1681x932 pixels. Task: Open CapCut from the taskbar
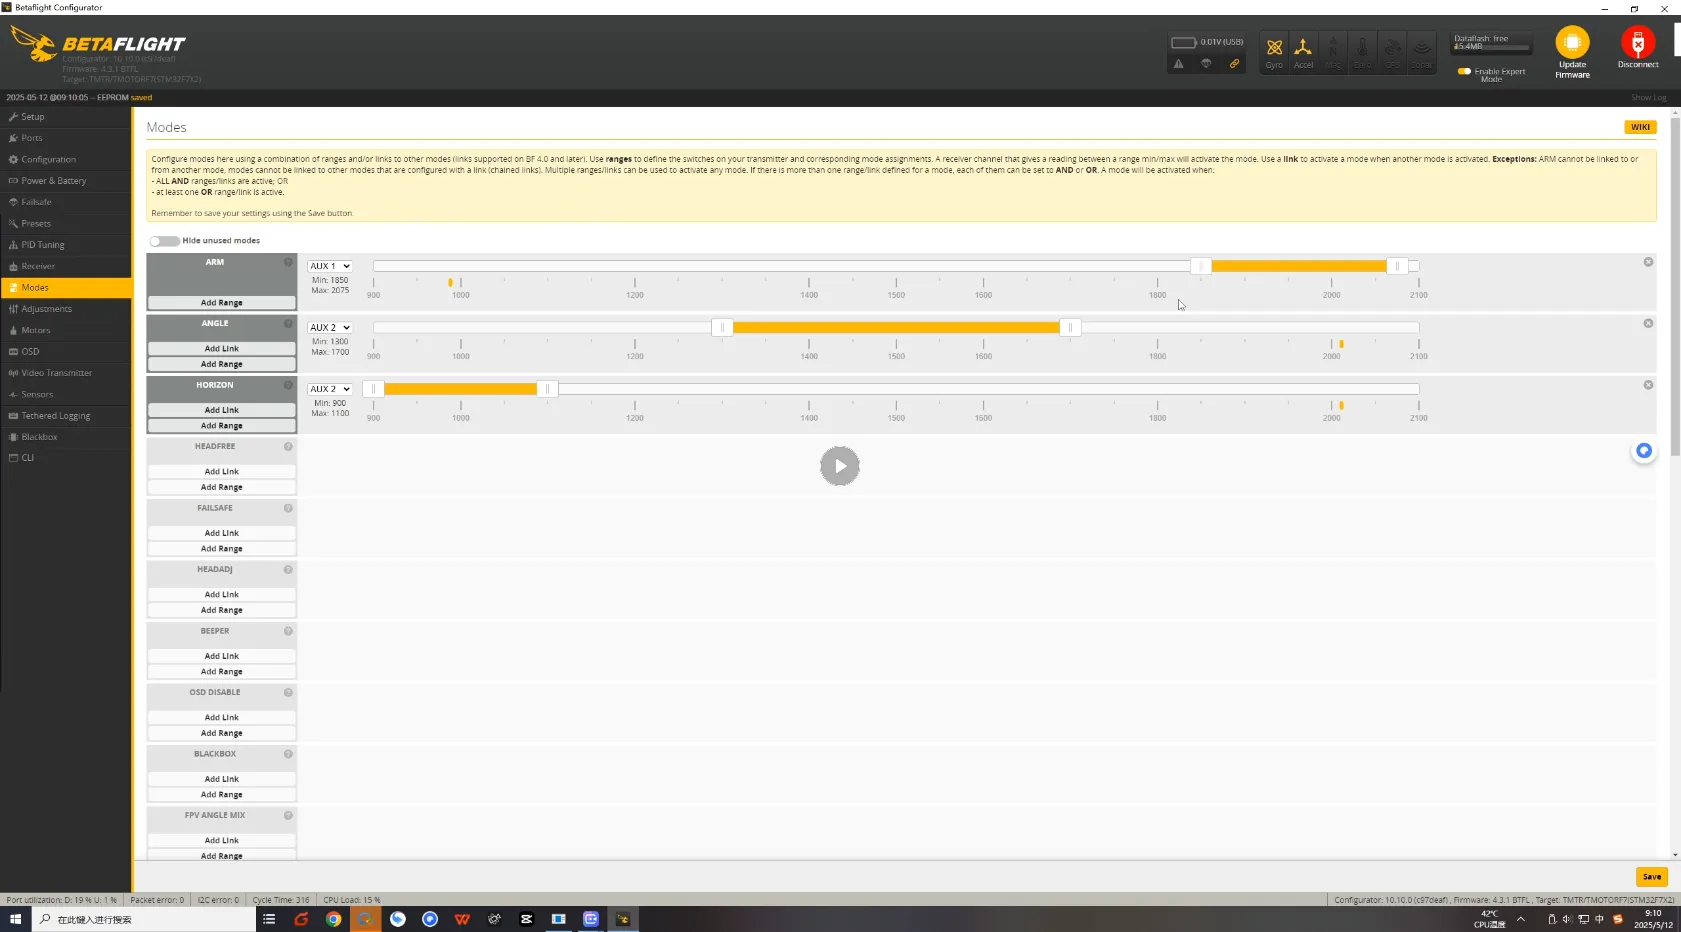click(x=526, y=919)
